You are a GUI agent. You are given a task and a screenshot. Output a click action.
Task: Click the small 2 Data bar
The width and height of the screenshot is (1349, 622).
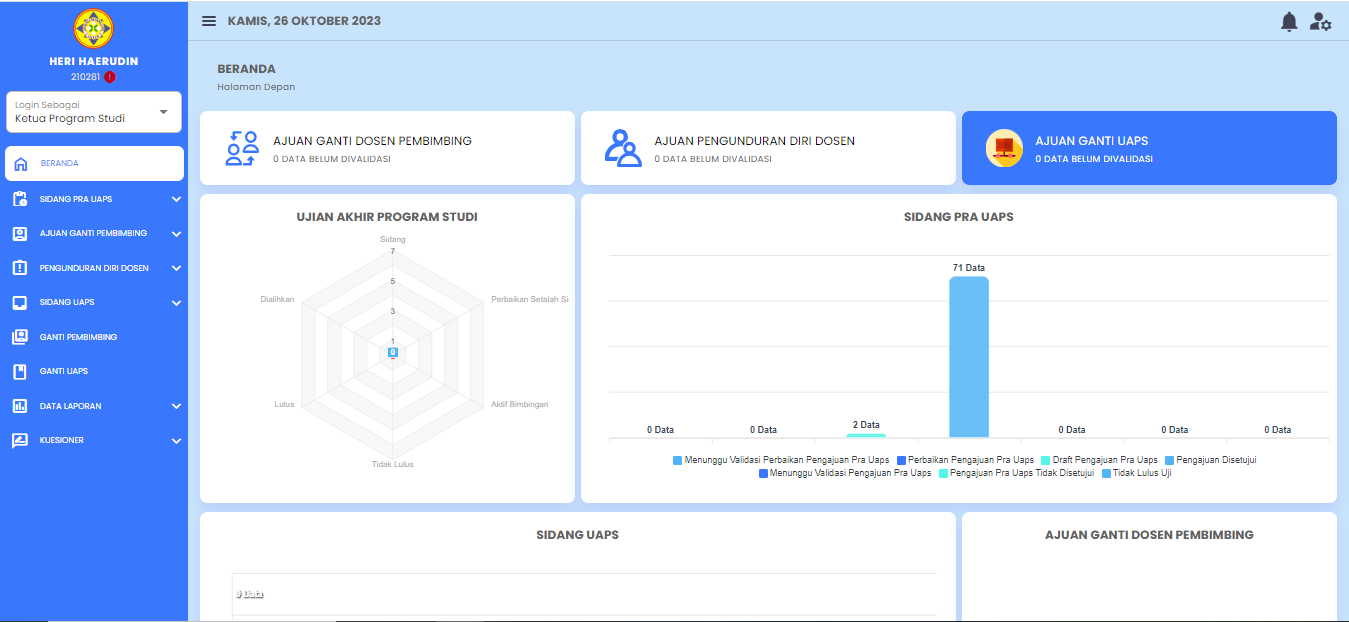866,435
